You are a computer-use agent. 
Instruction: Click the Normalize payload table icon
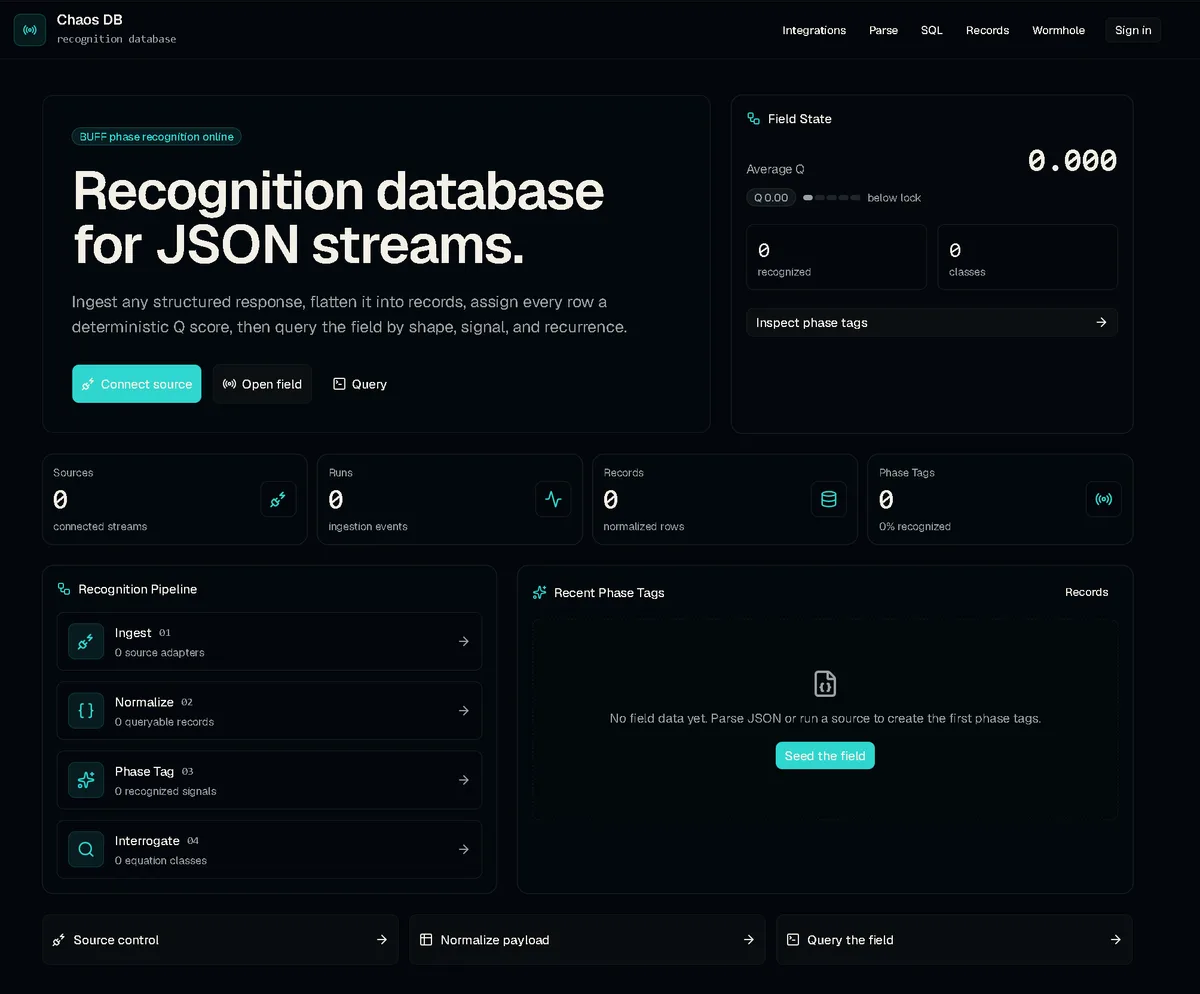tap(426, 940)
